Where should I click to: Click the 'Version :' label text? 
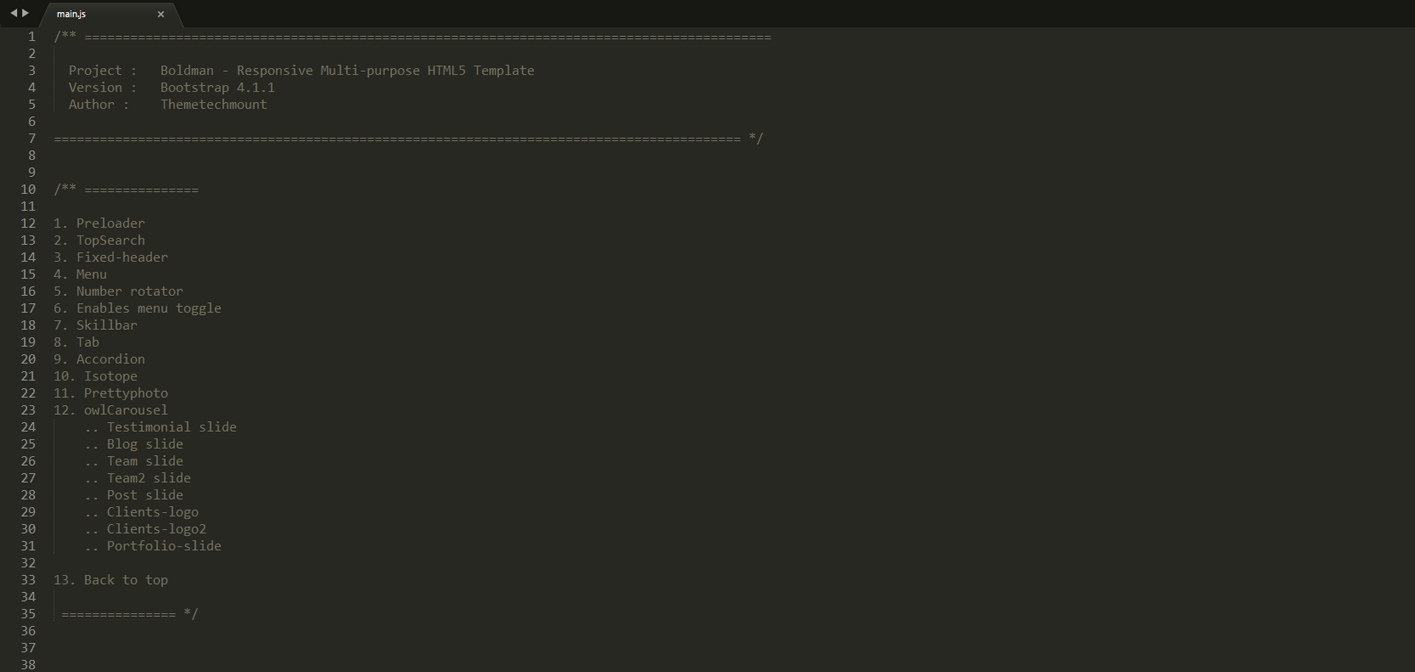103,87
